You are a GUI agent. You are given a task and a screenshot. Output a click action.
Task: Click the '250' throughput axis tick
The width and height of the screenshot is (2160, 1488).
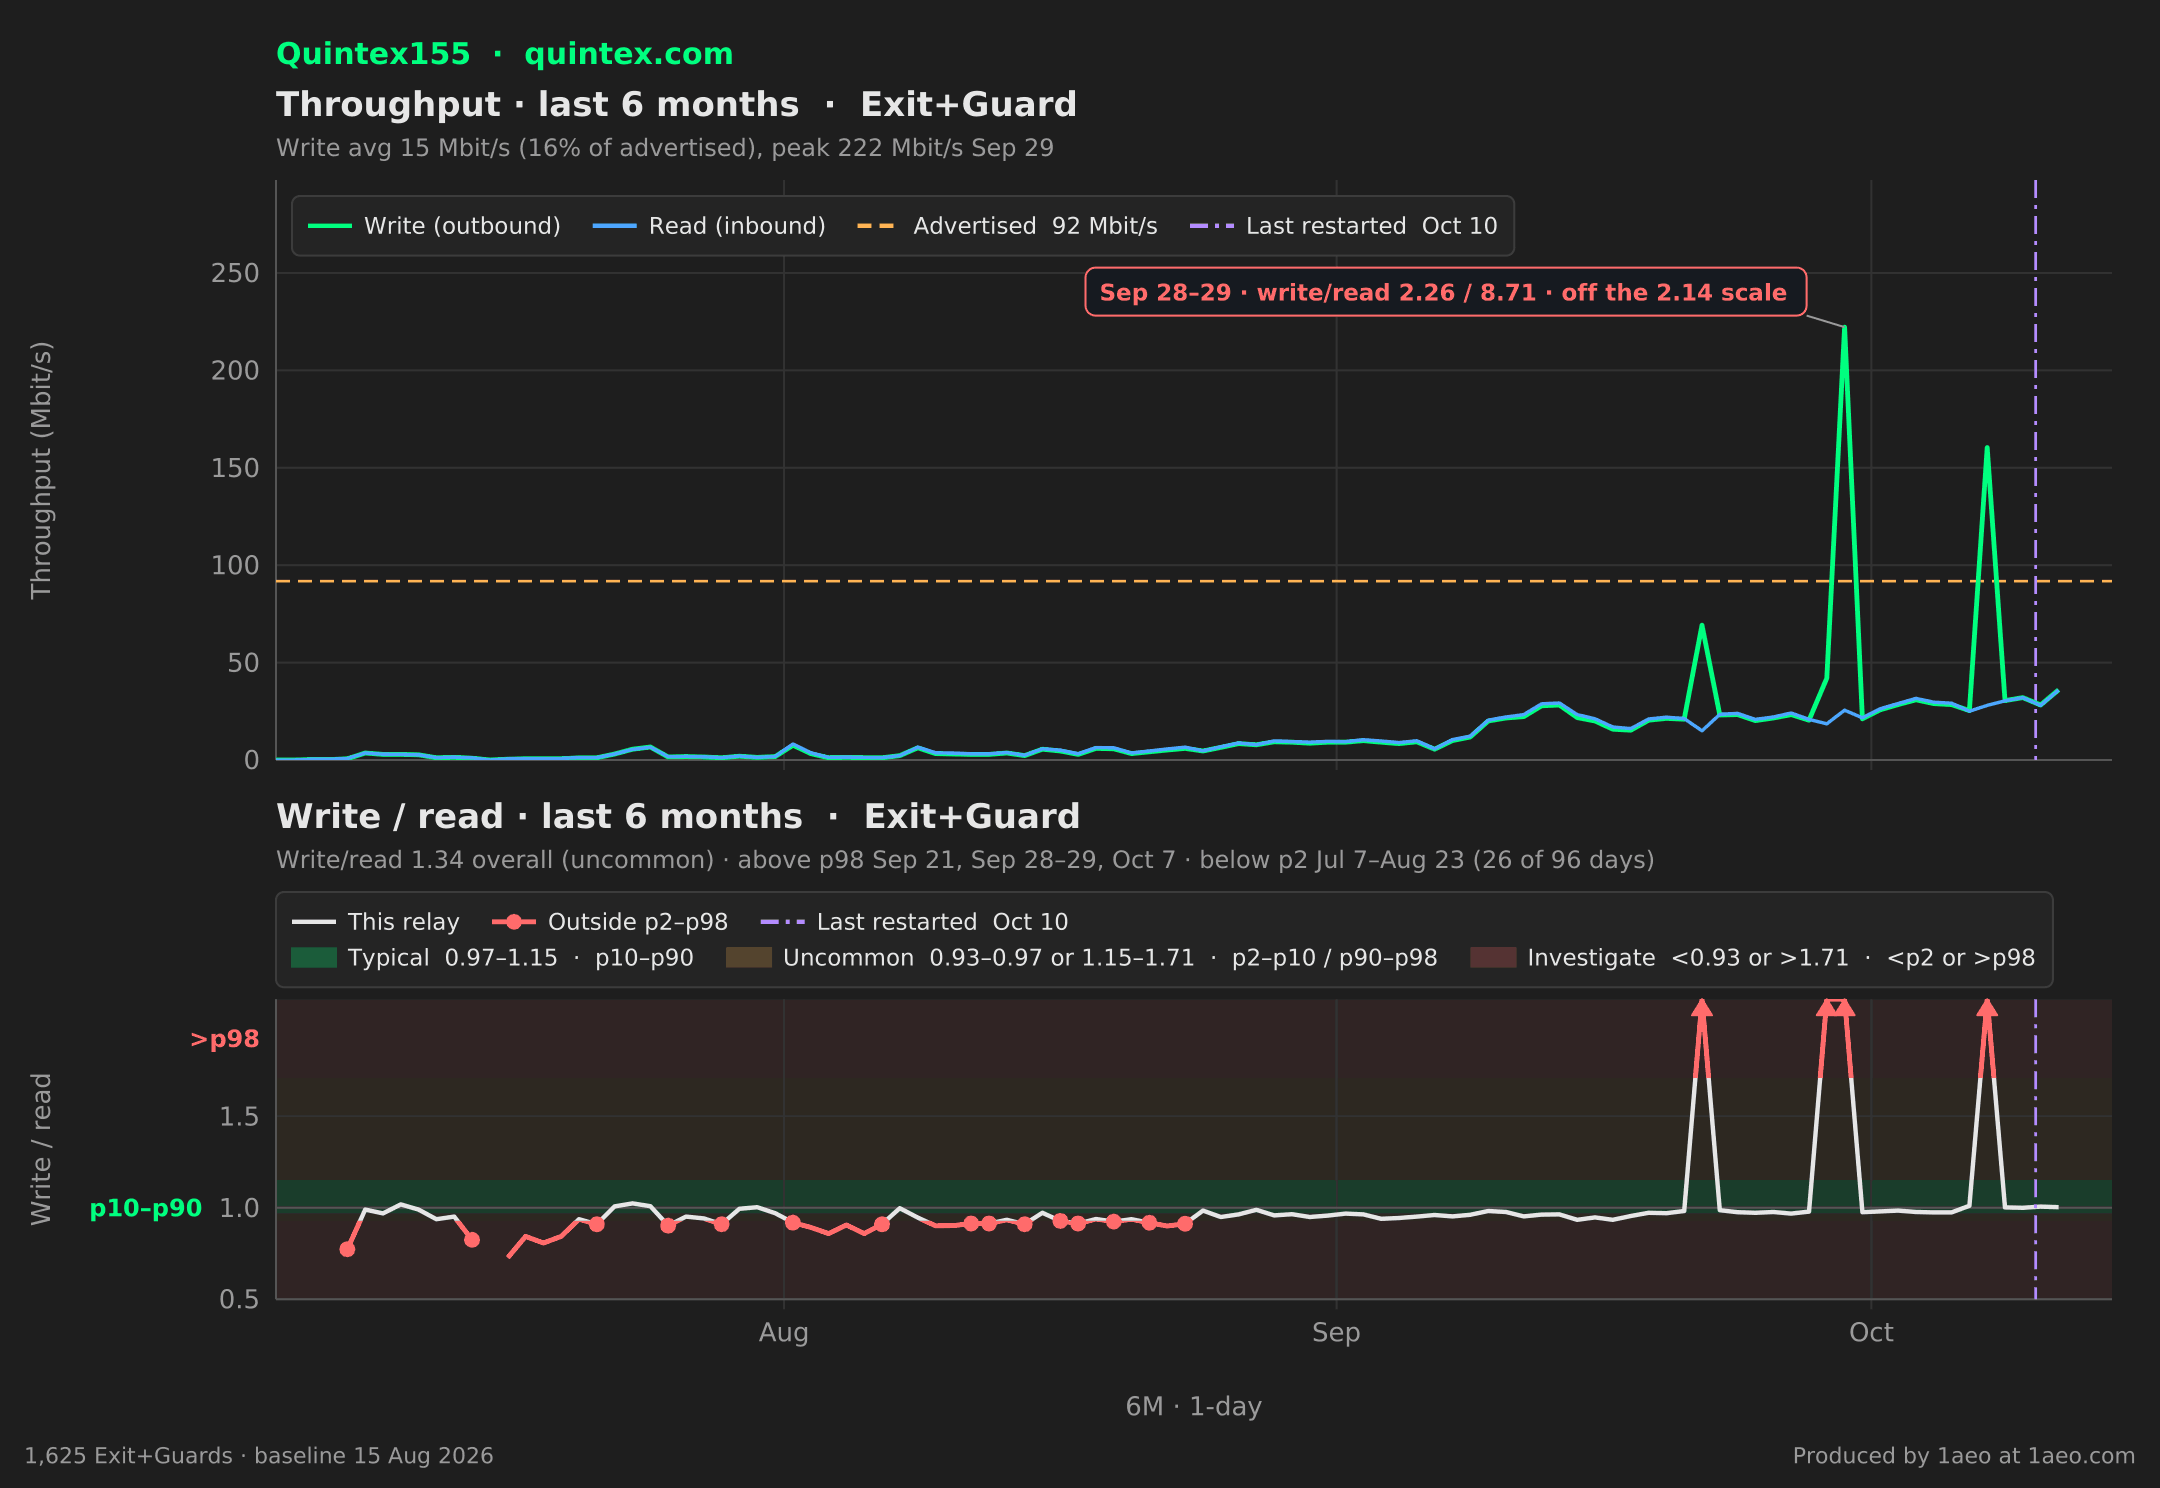pyautogui.click(x=235, y=273)
